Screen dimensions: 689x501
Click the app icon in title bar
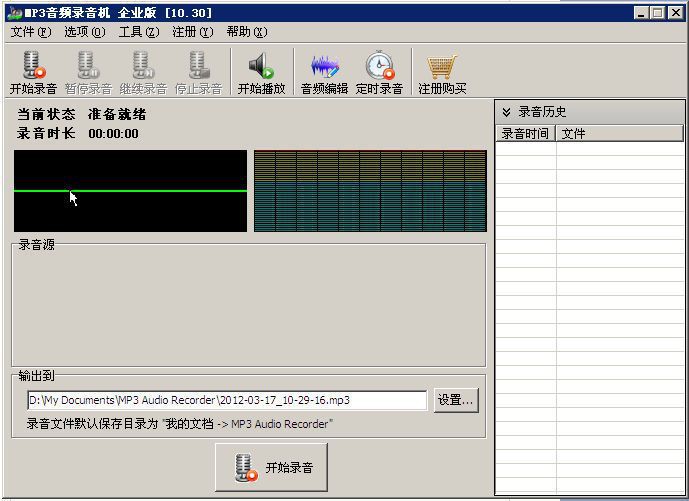point(15,13)
